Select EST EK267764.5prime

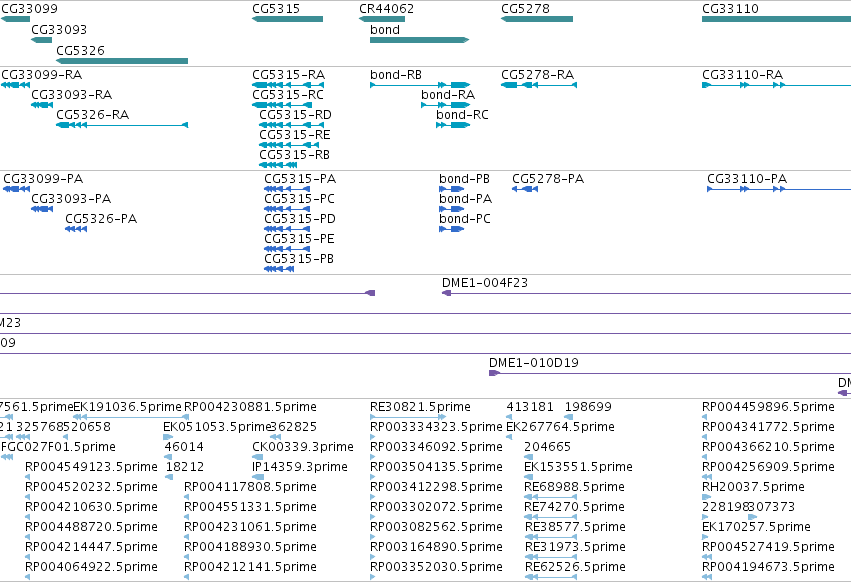[560, 427]
